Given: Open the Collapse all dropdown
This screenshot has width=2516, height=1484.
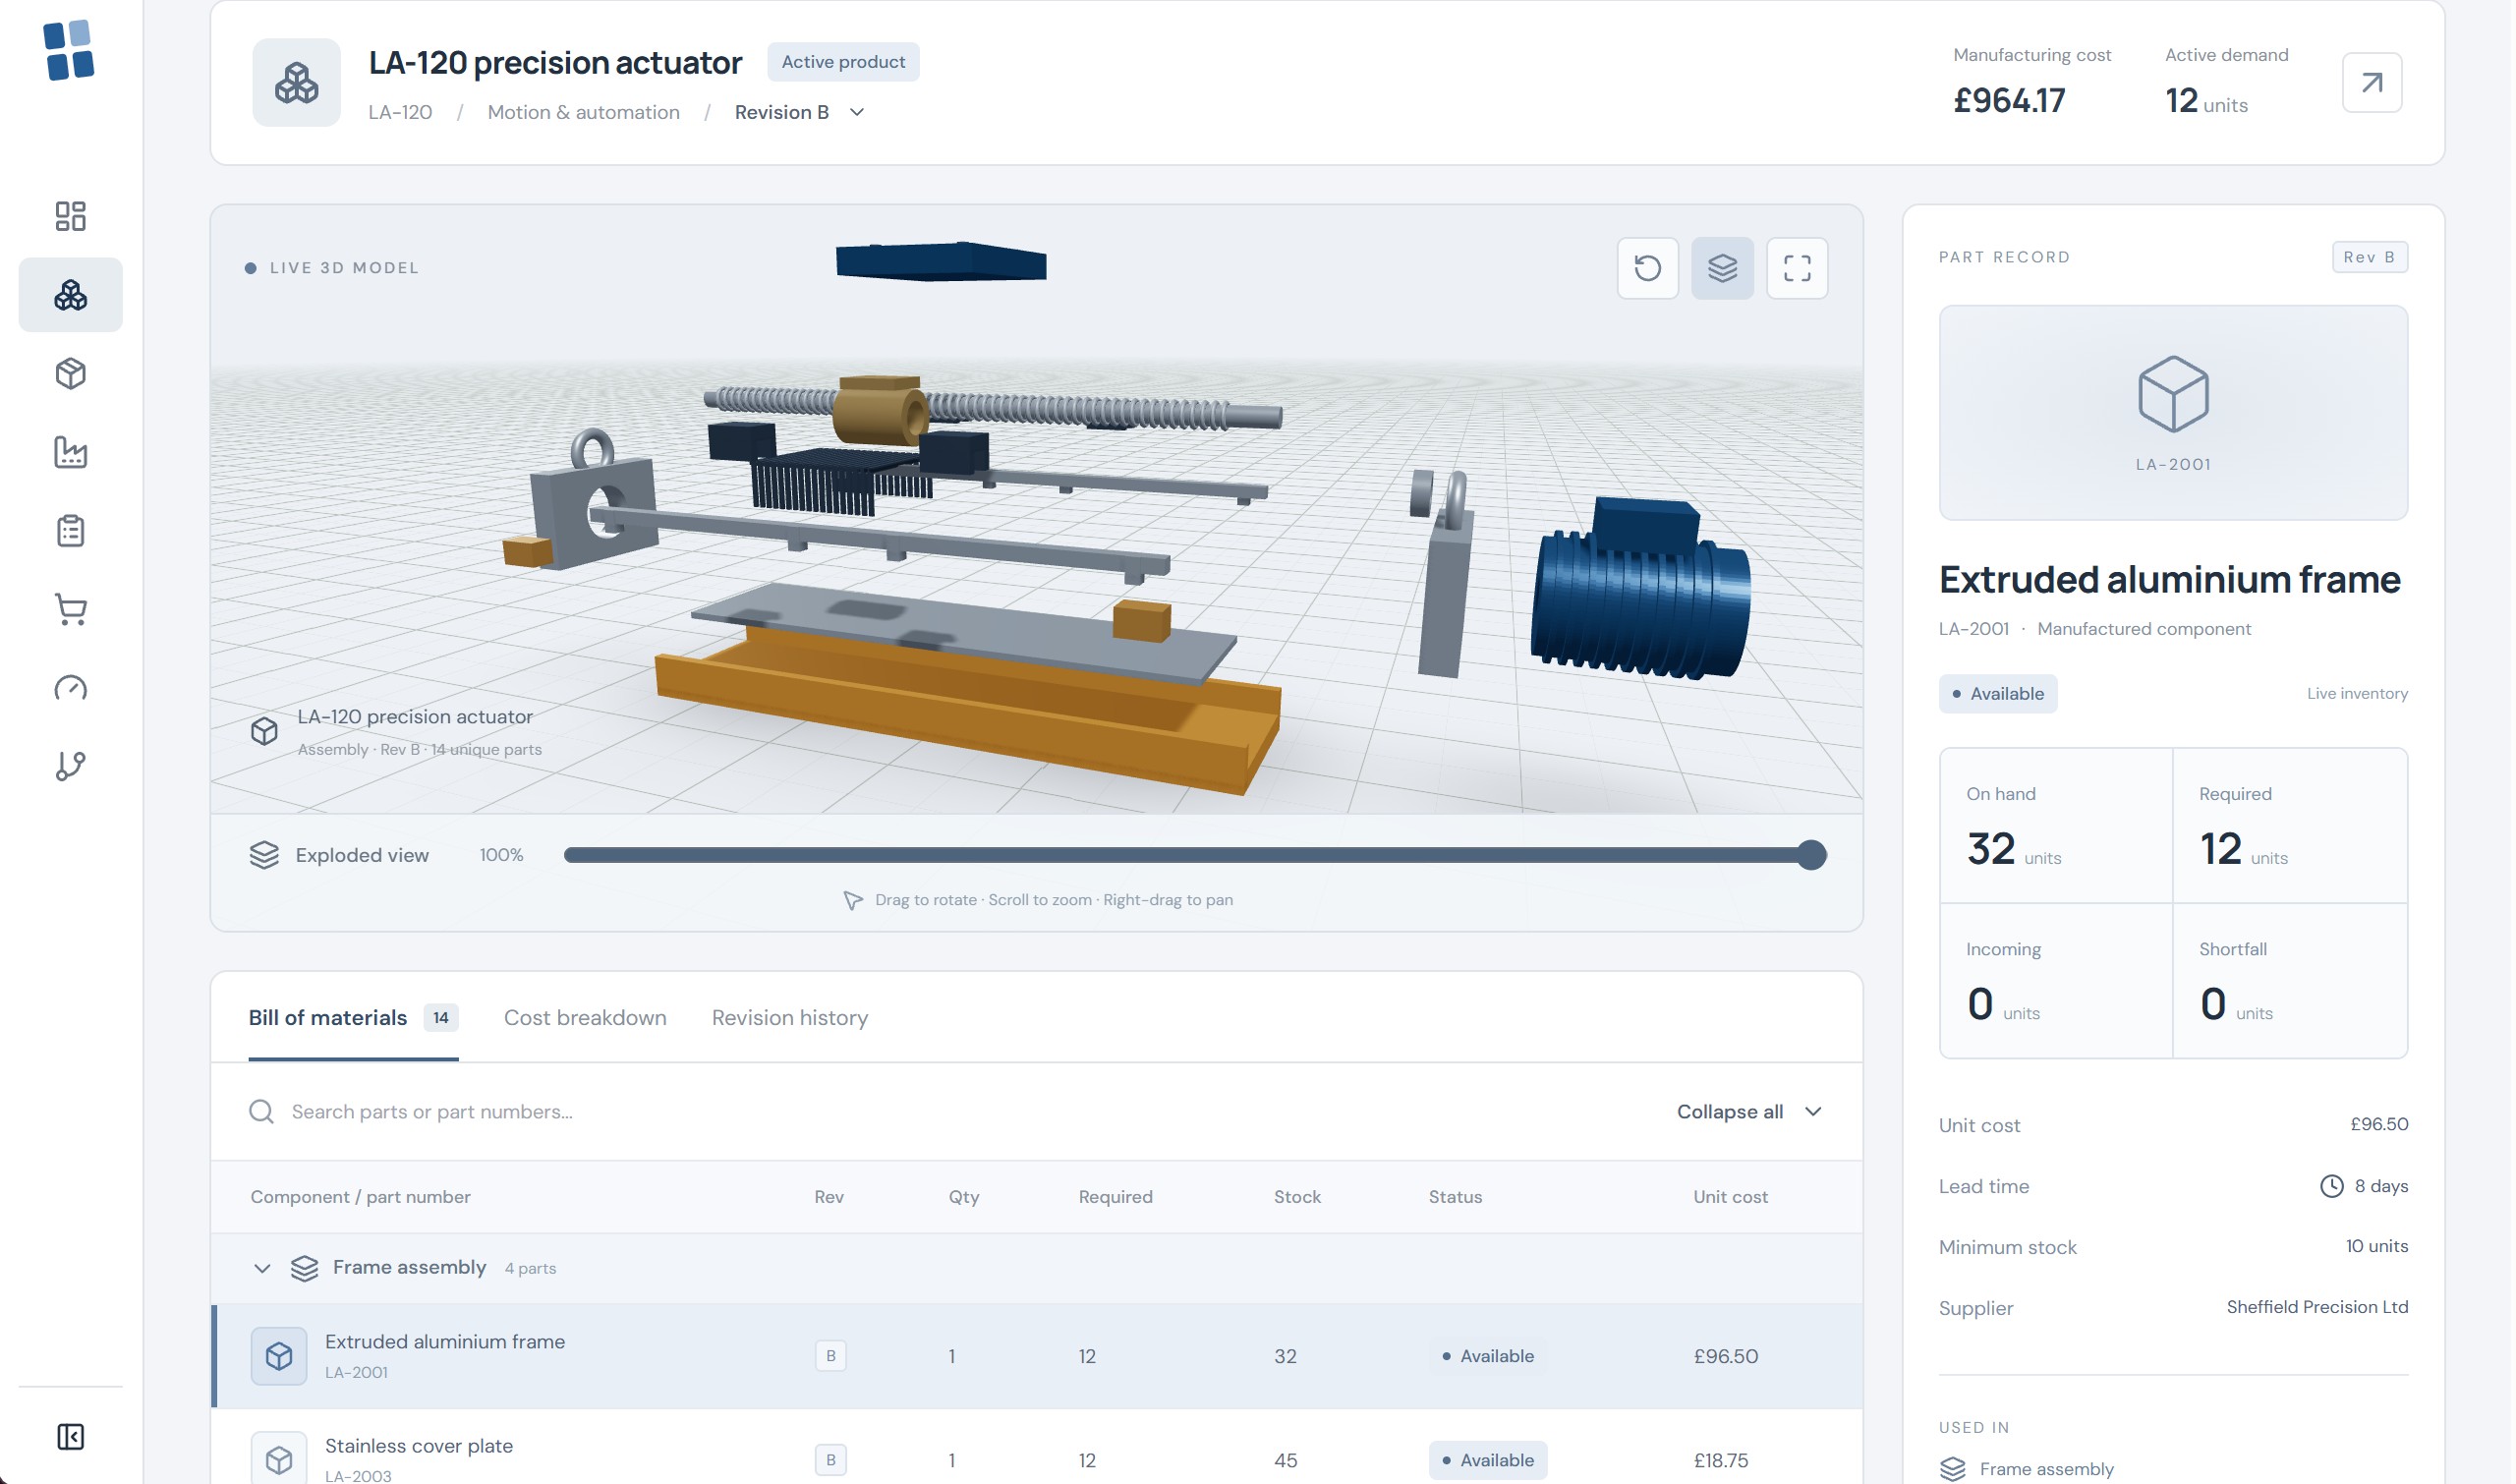Looking at the screenshot, I should 1749,1112.
